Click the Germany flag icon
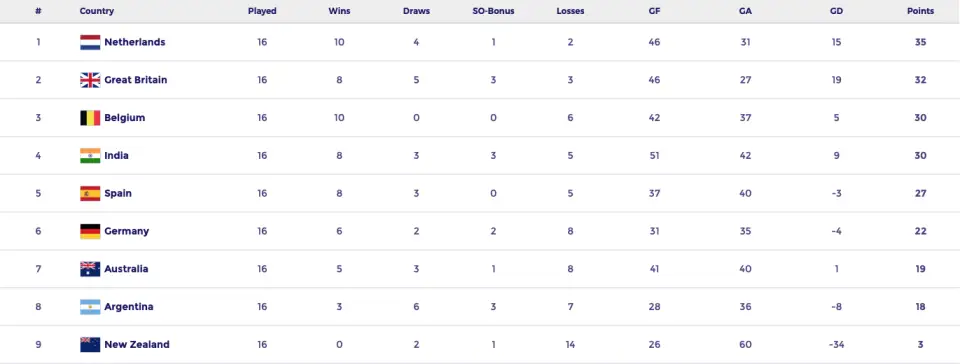The image size is (960, 364). pos(90,231)
